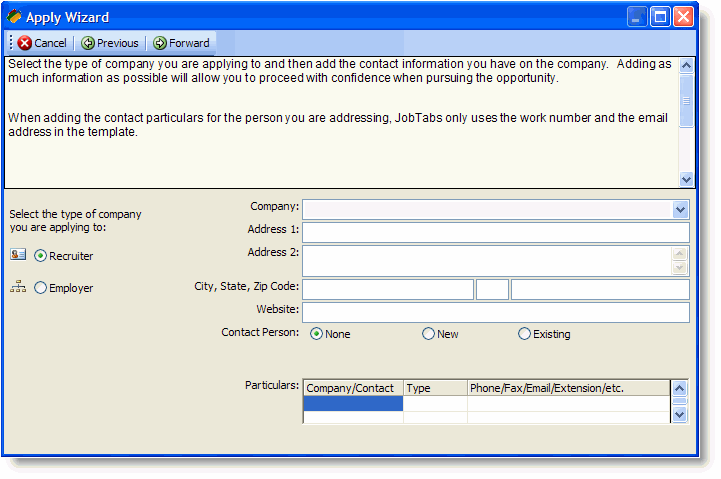Click Cancel text in toolbar
721x479 pixels.
pos(50,43)
